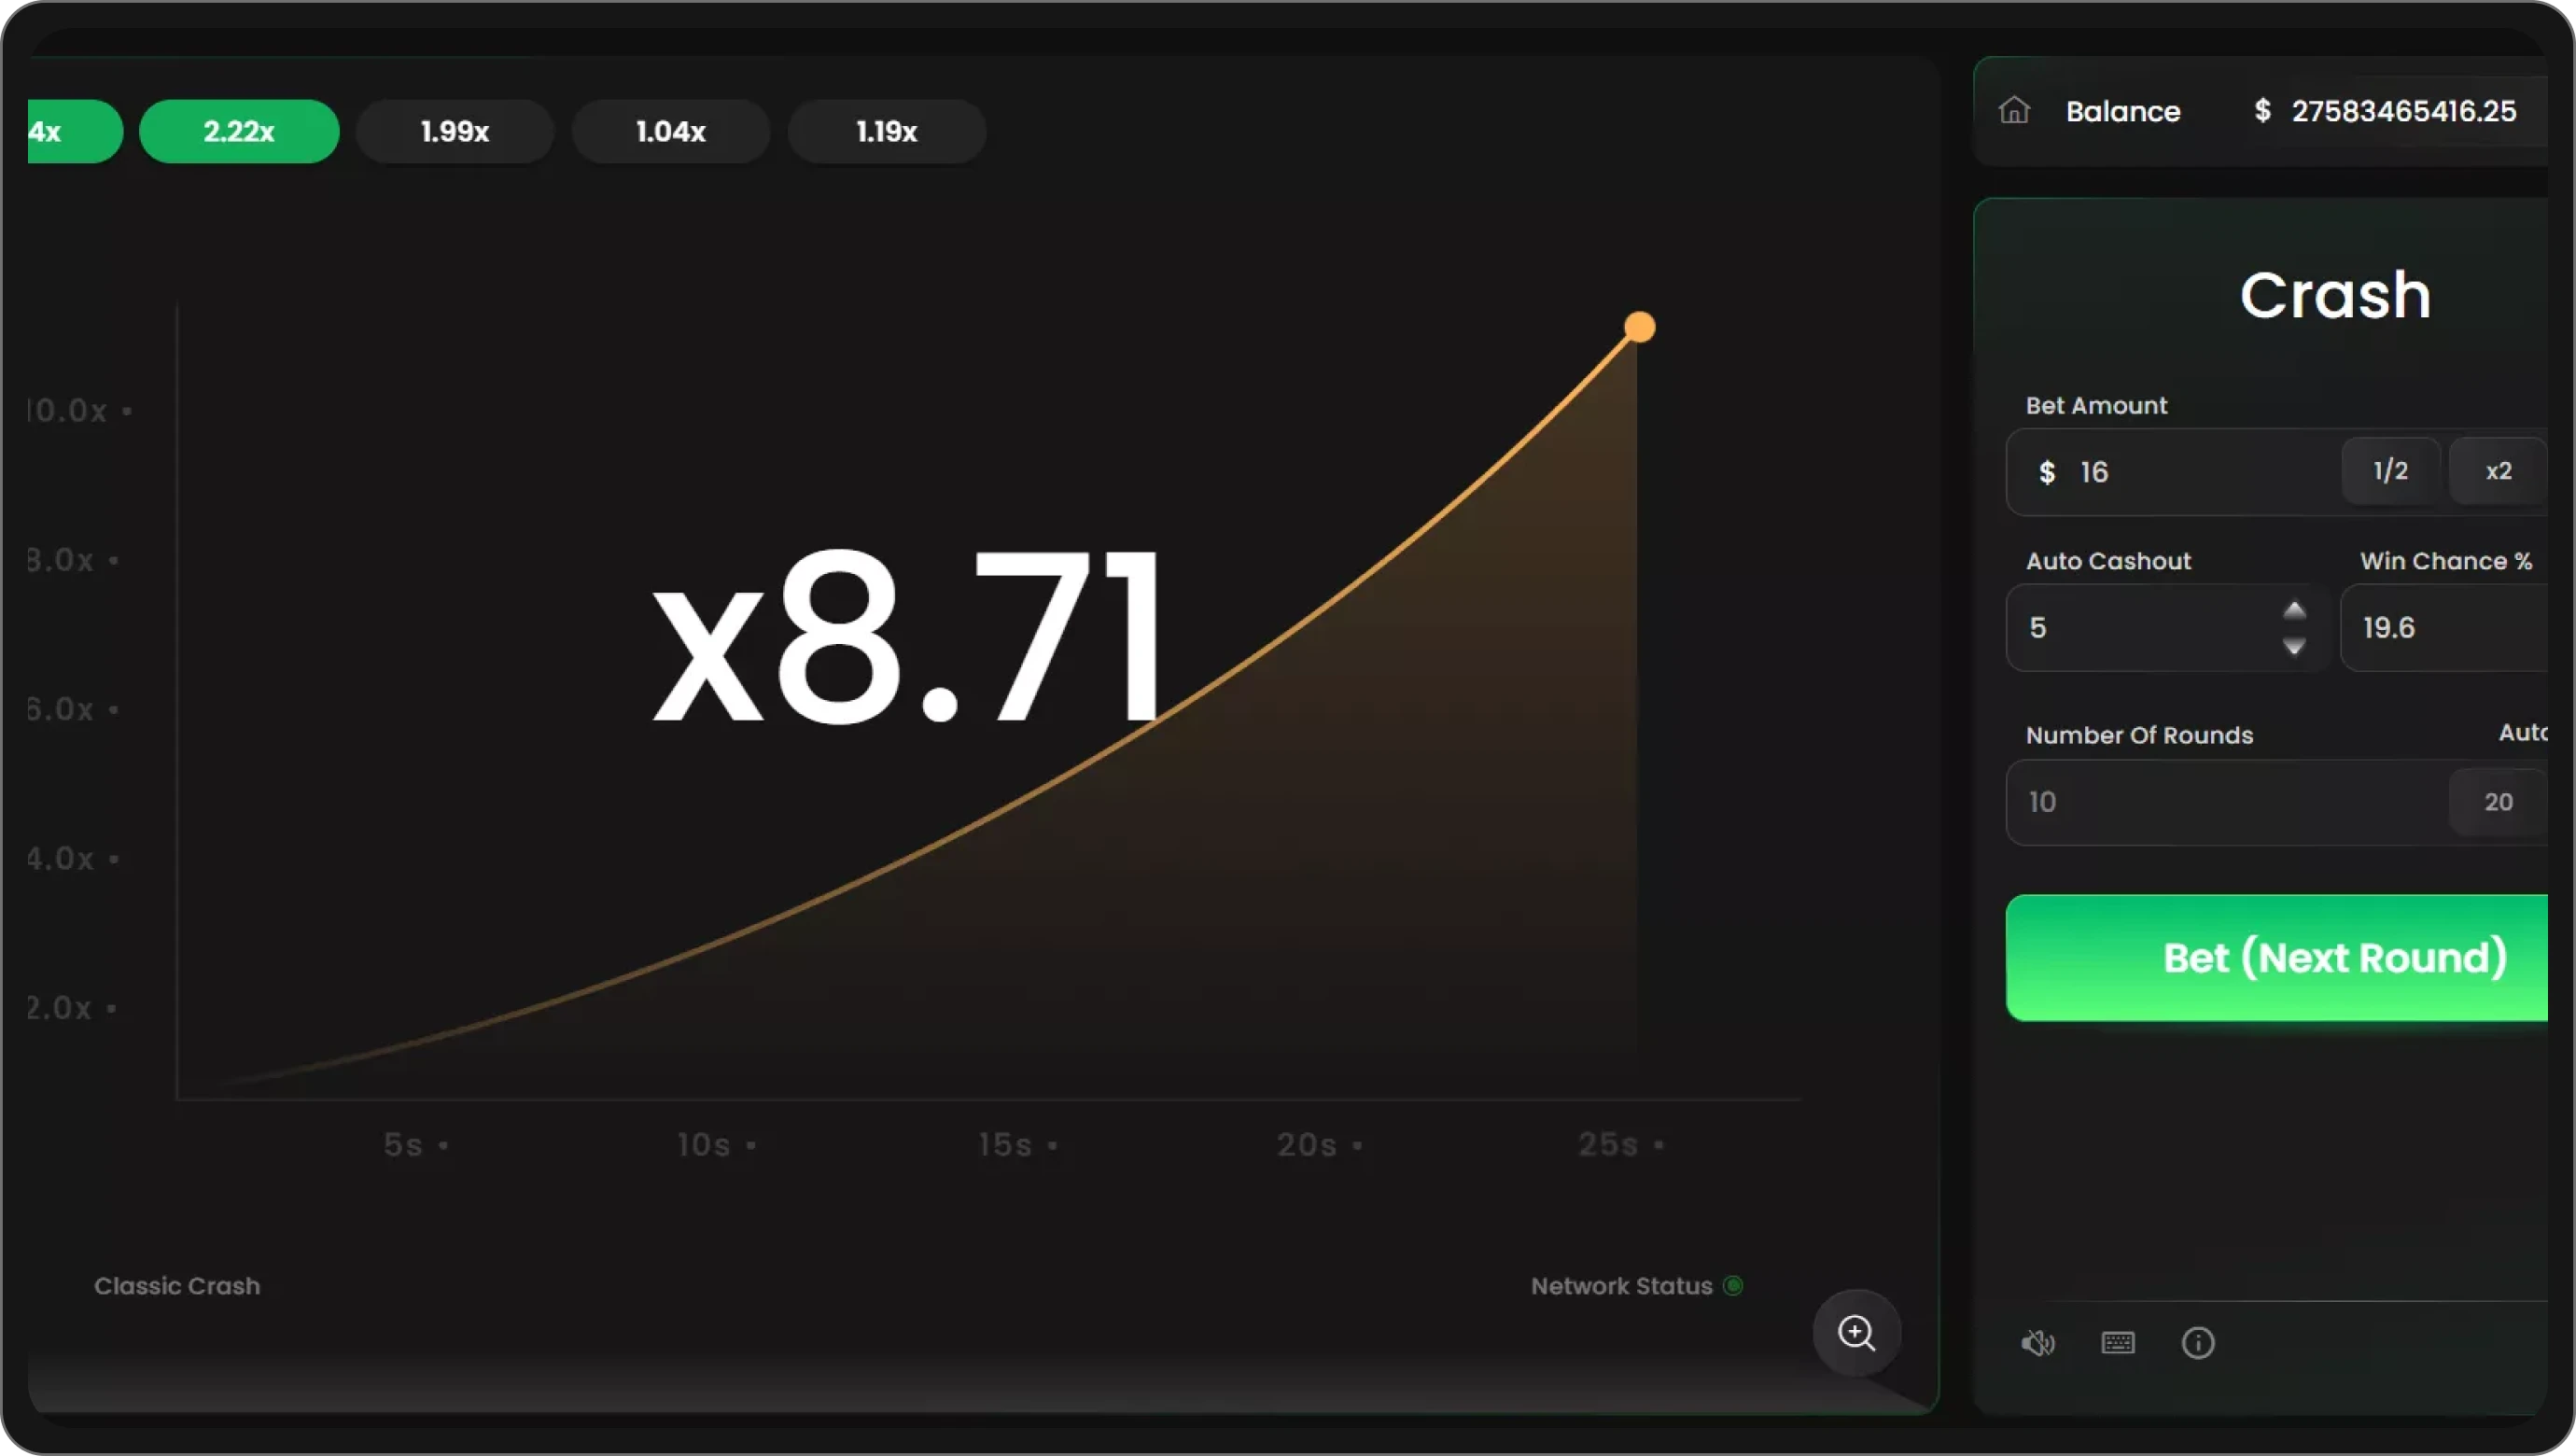
Task: Mute sound with the speaker icon
Action: pyautogui.click(x=2037, y=1342)
